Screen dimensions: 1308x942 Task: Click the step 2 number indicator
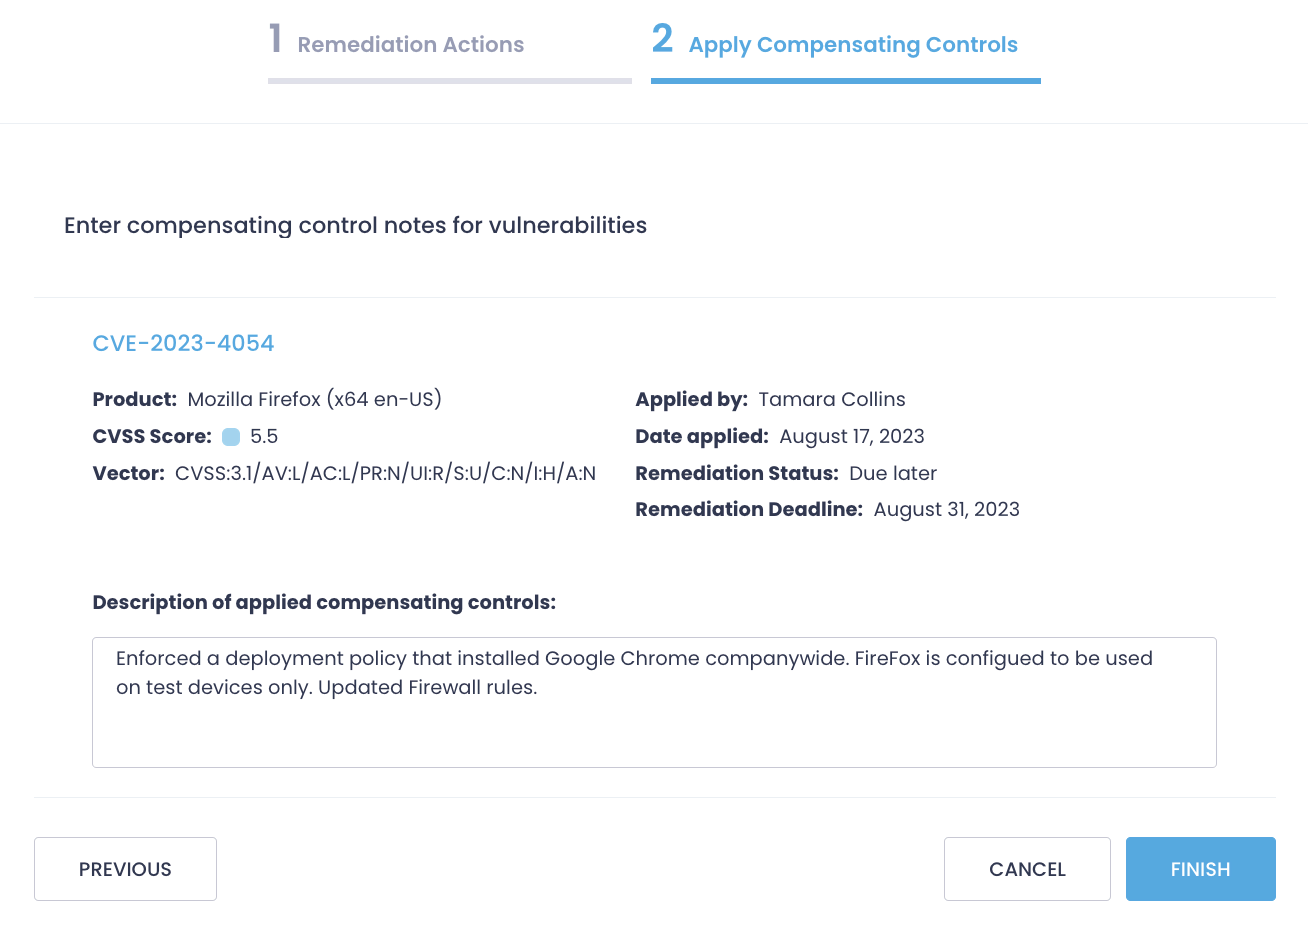(662, 39)
